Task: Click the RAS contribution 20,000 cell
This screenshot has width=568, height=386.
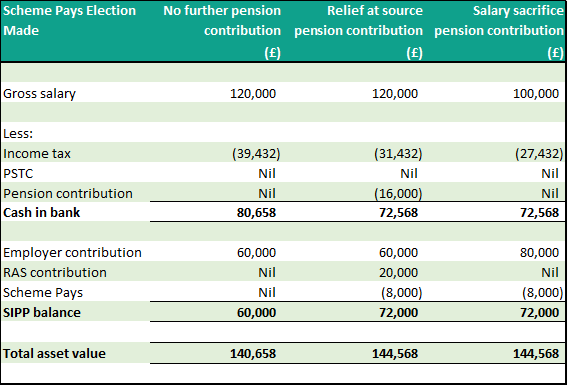Action: click(x=398, y=272)
